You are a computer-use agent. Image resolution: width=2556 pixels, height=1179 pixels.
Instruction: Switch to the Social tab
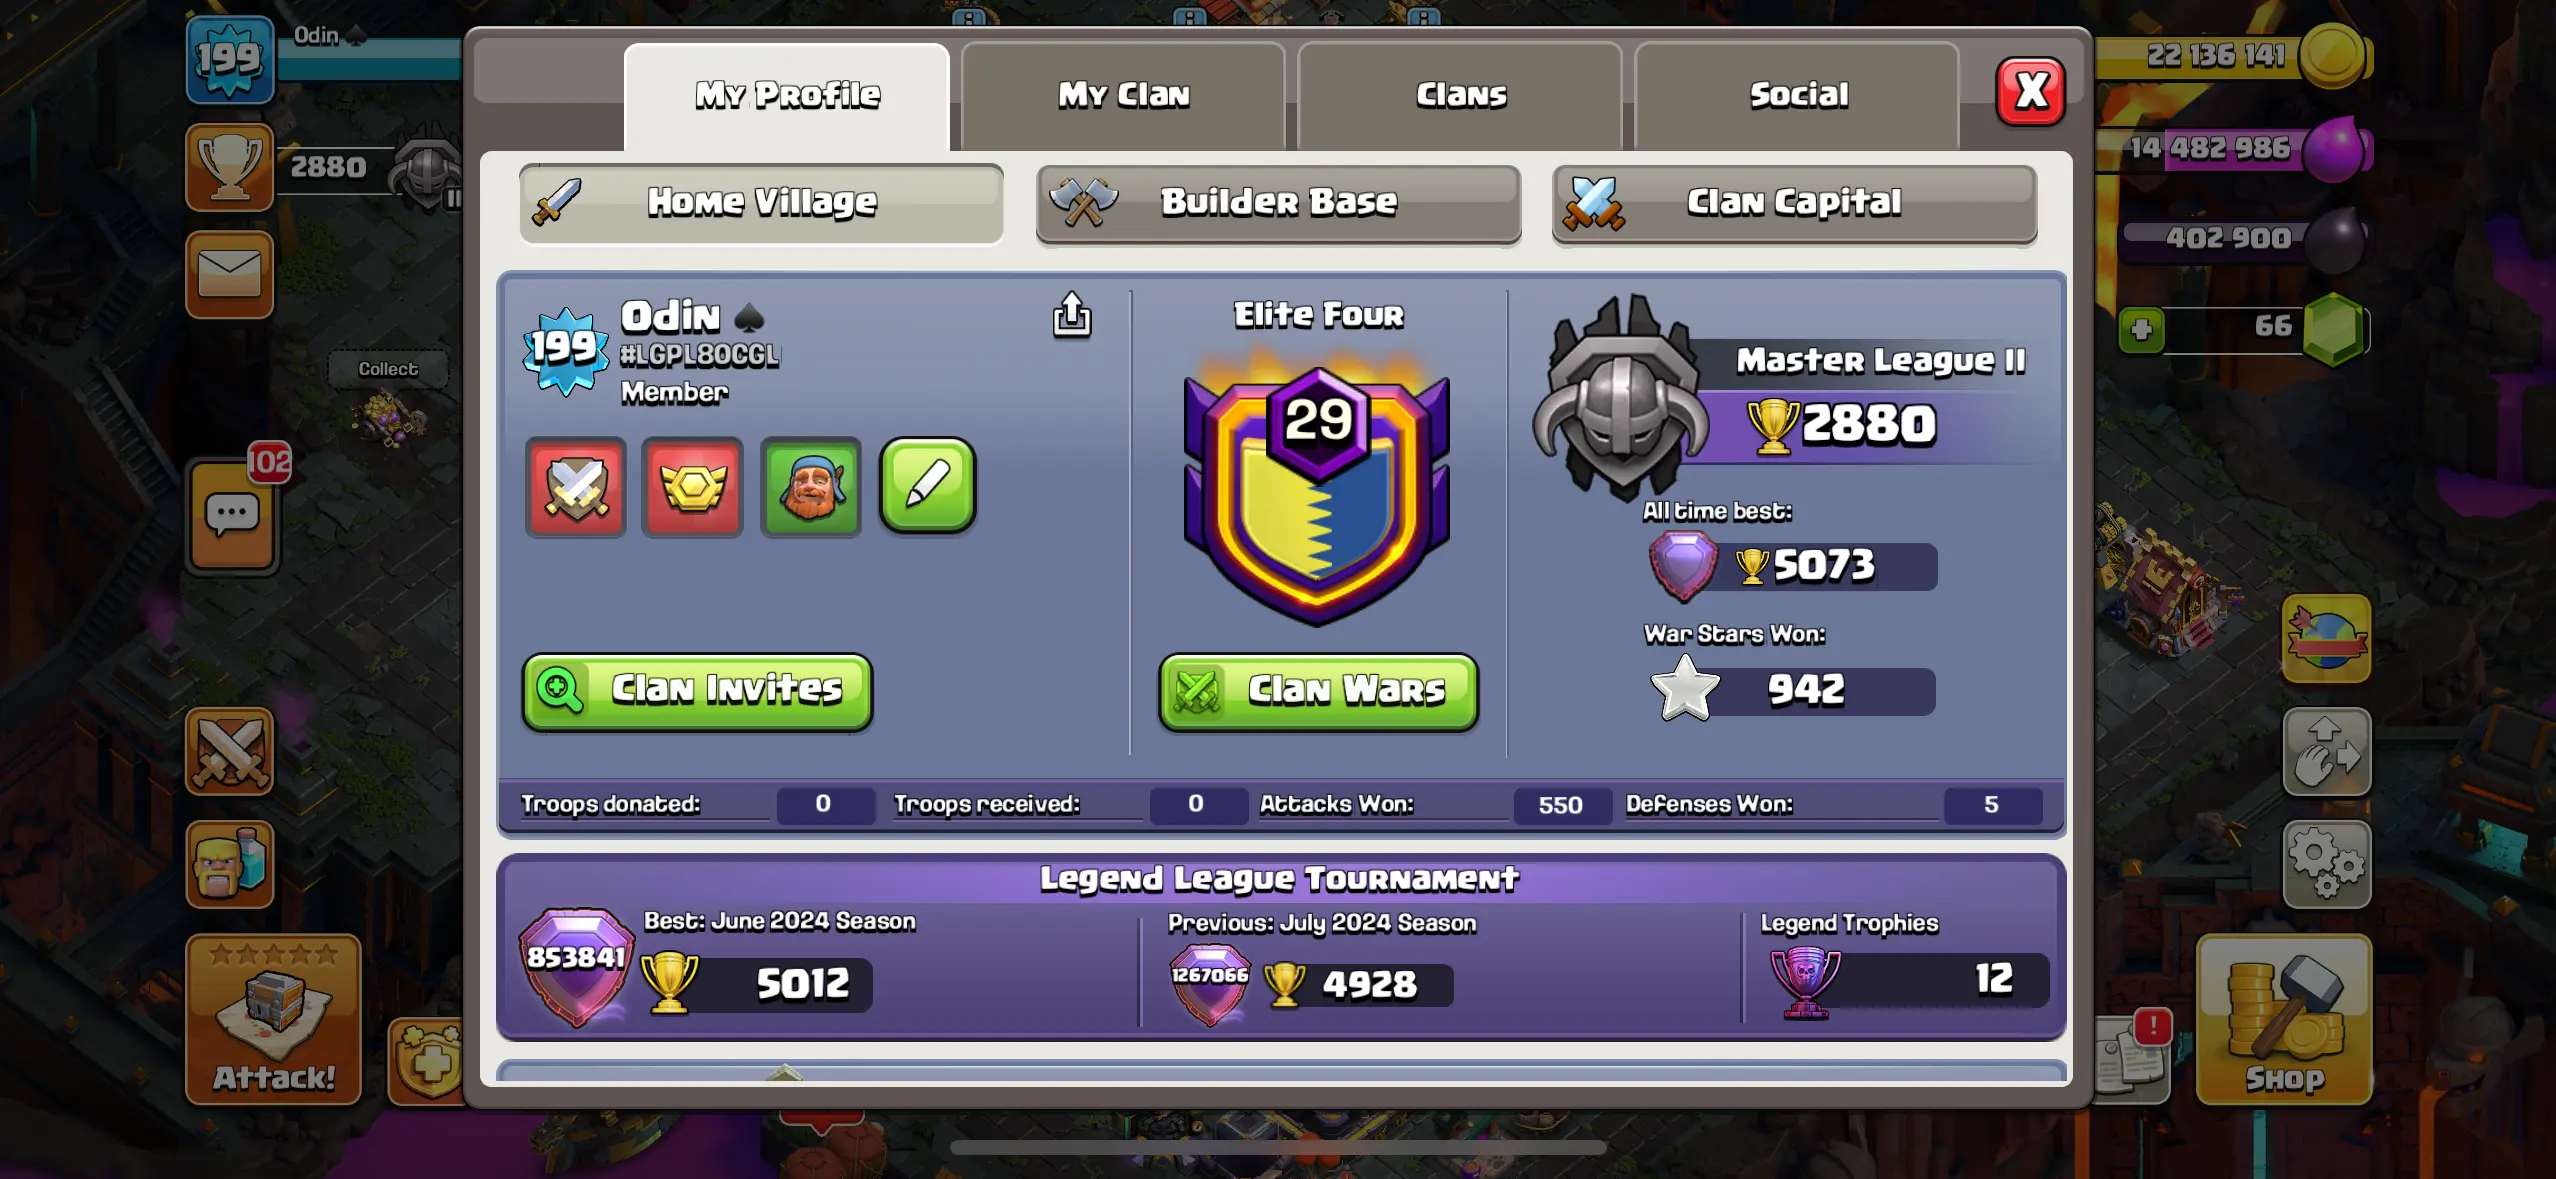tap(1797, 96)
